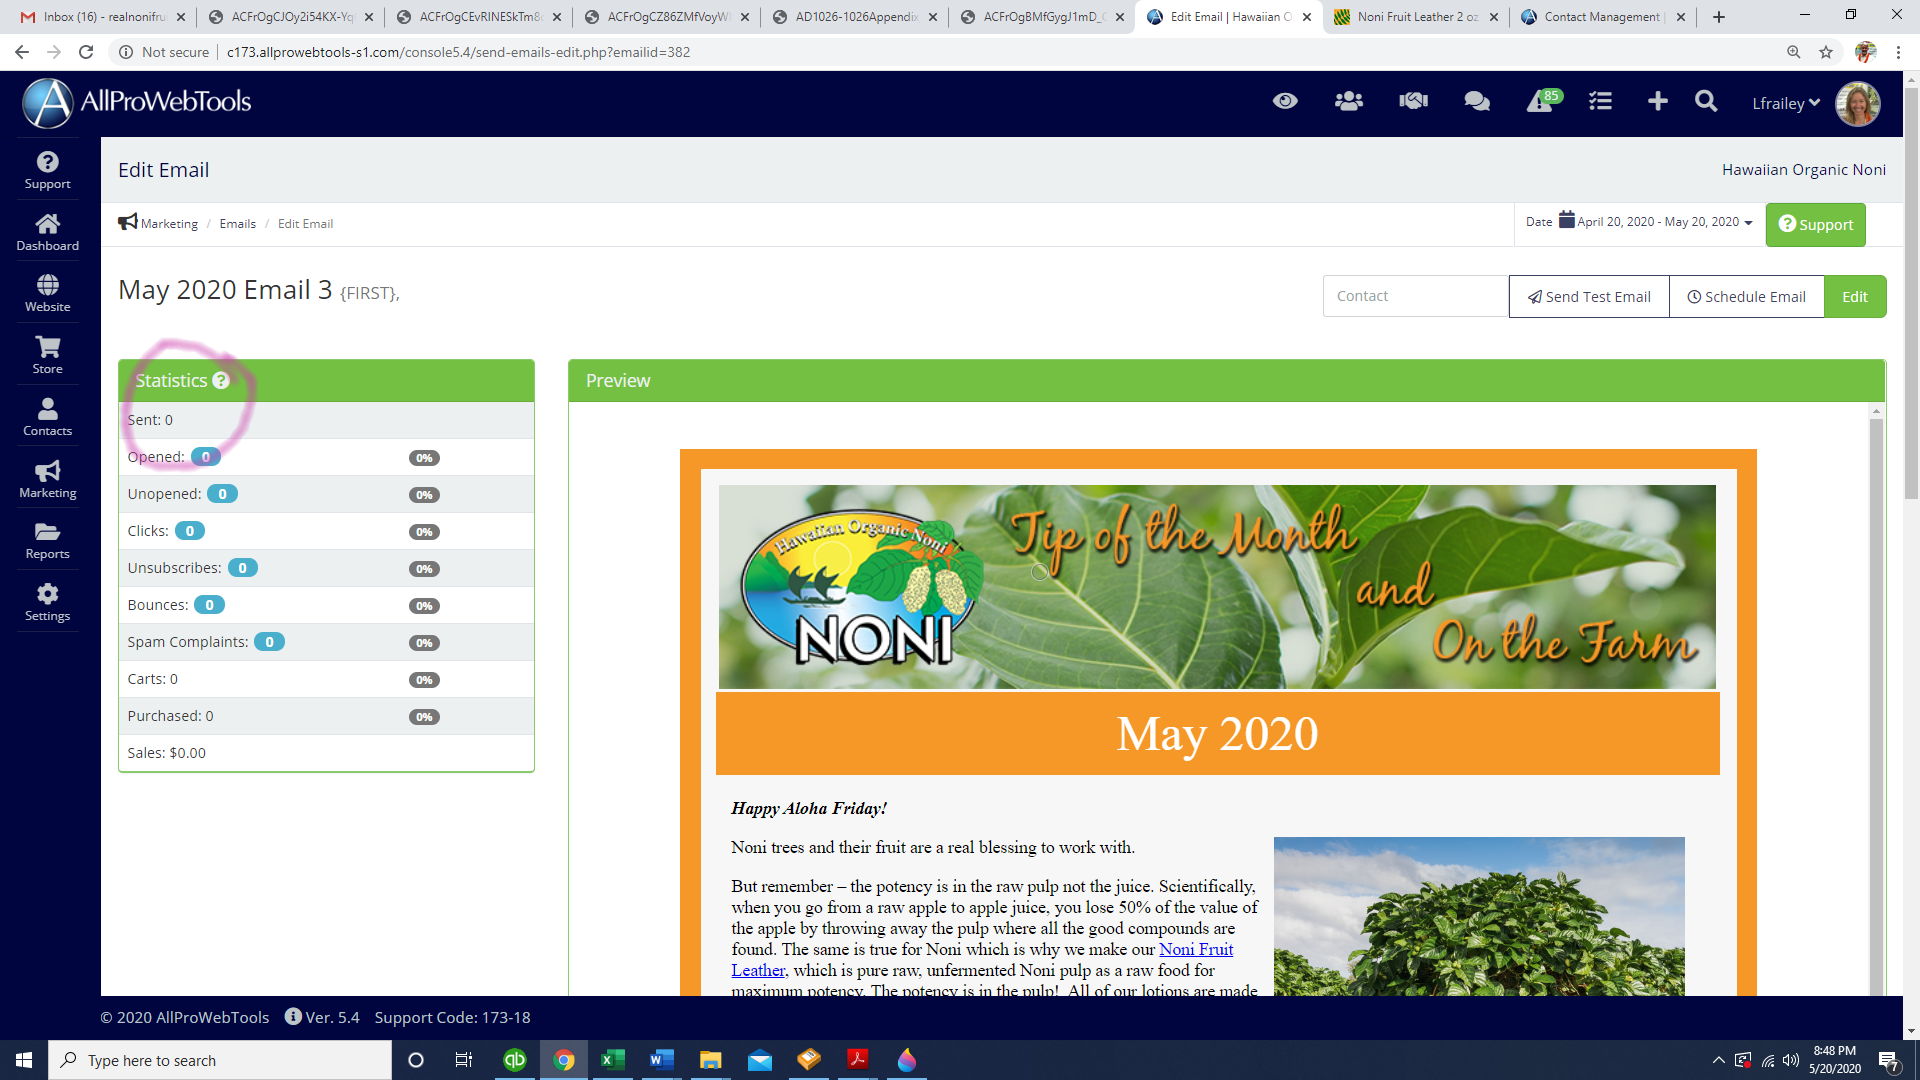Click the plus add icon in header

coord(1657,101)
